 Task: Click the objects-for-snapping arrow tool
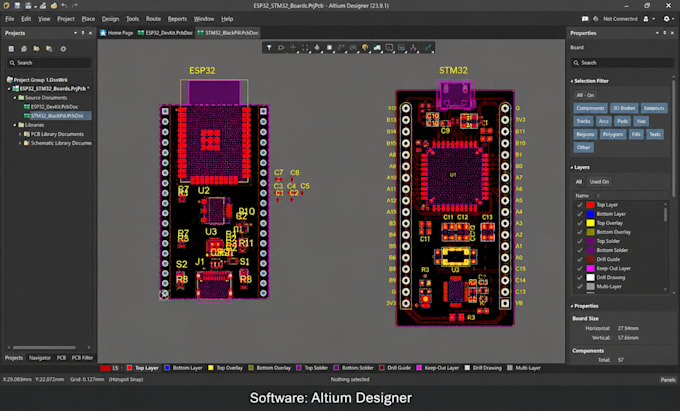coord(281,48)
